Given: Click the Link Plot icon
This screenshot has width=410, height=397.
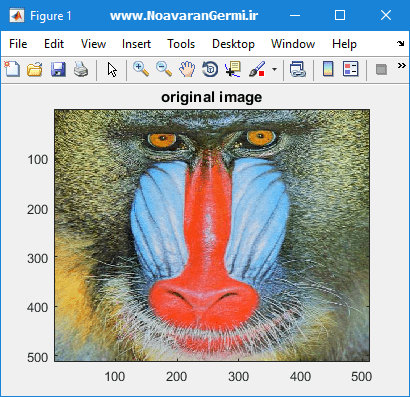Looking at the screenshot, I should (x=298, y=69).
